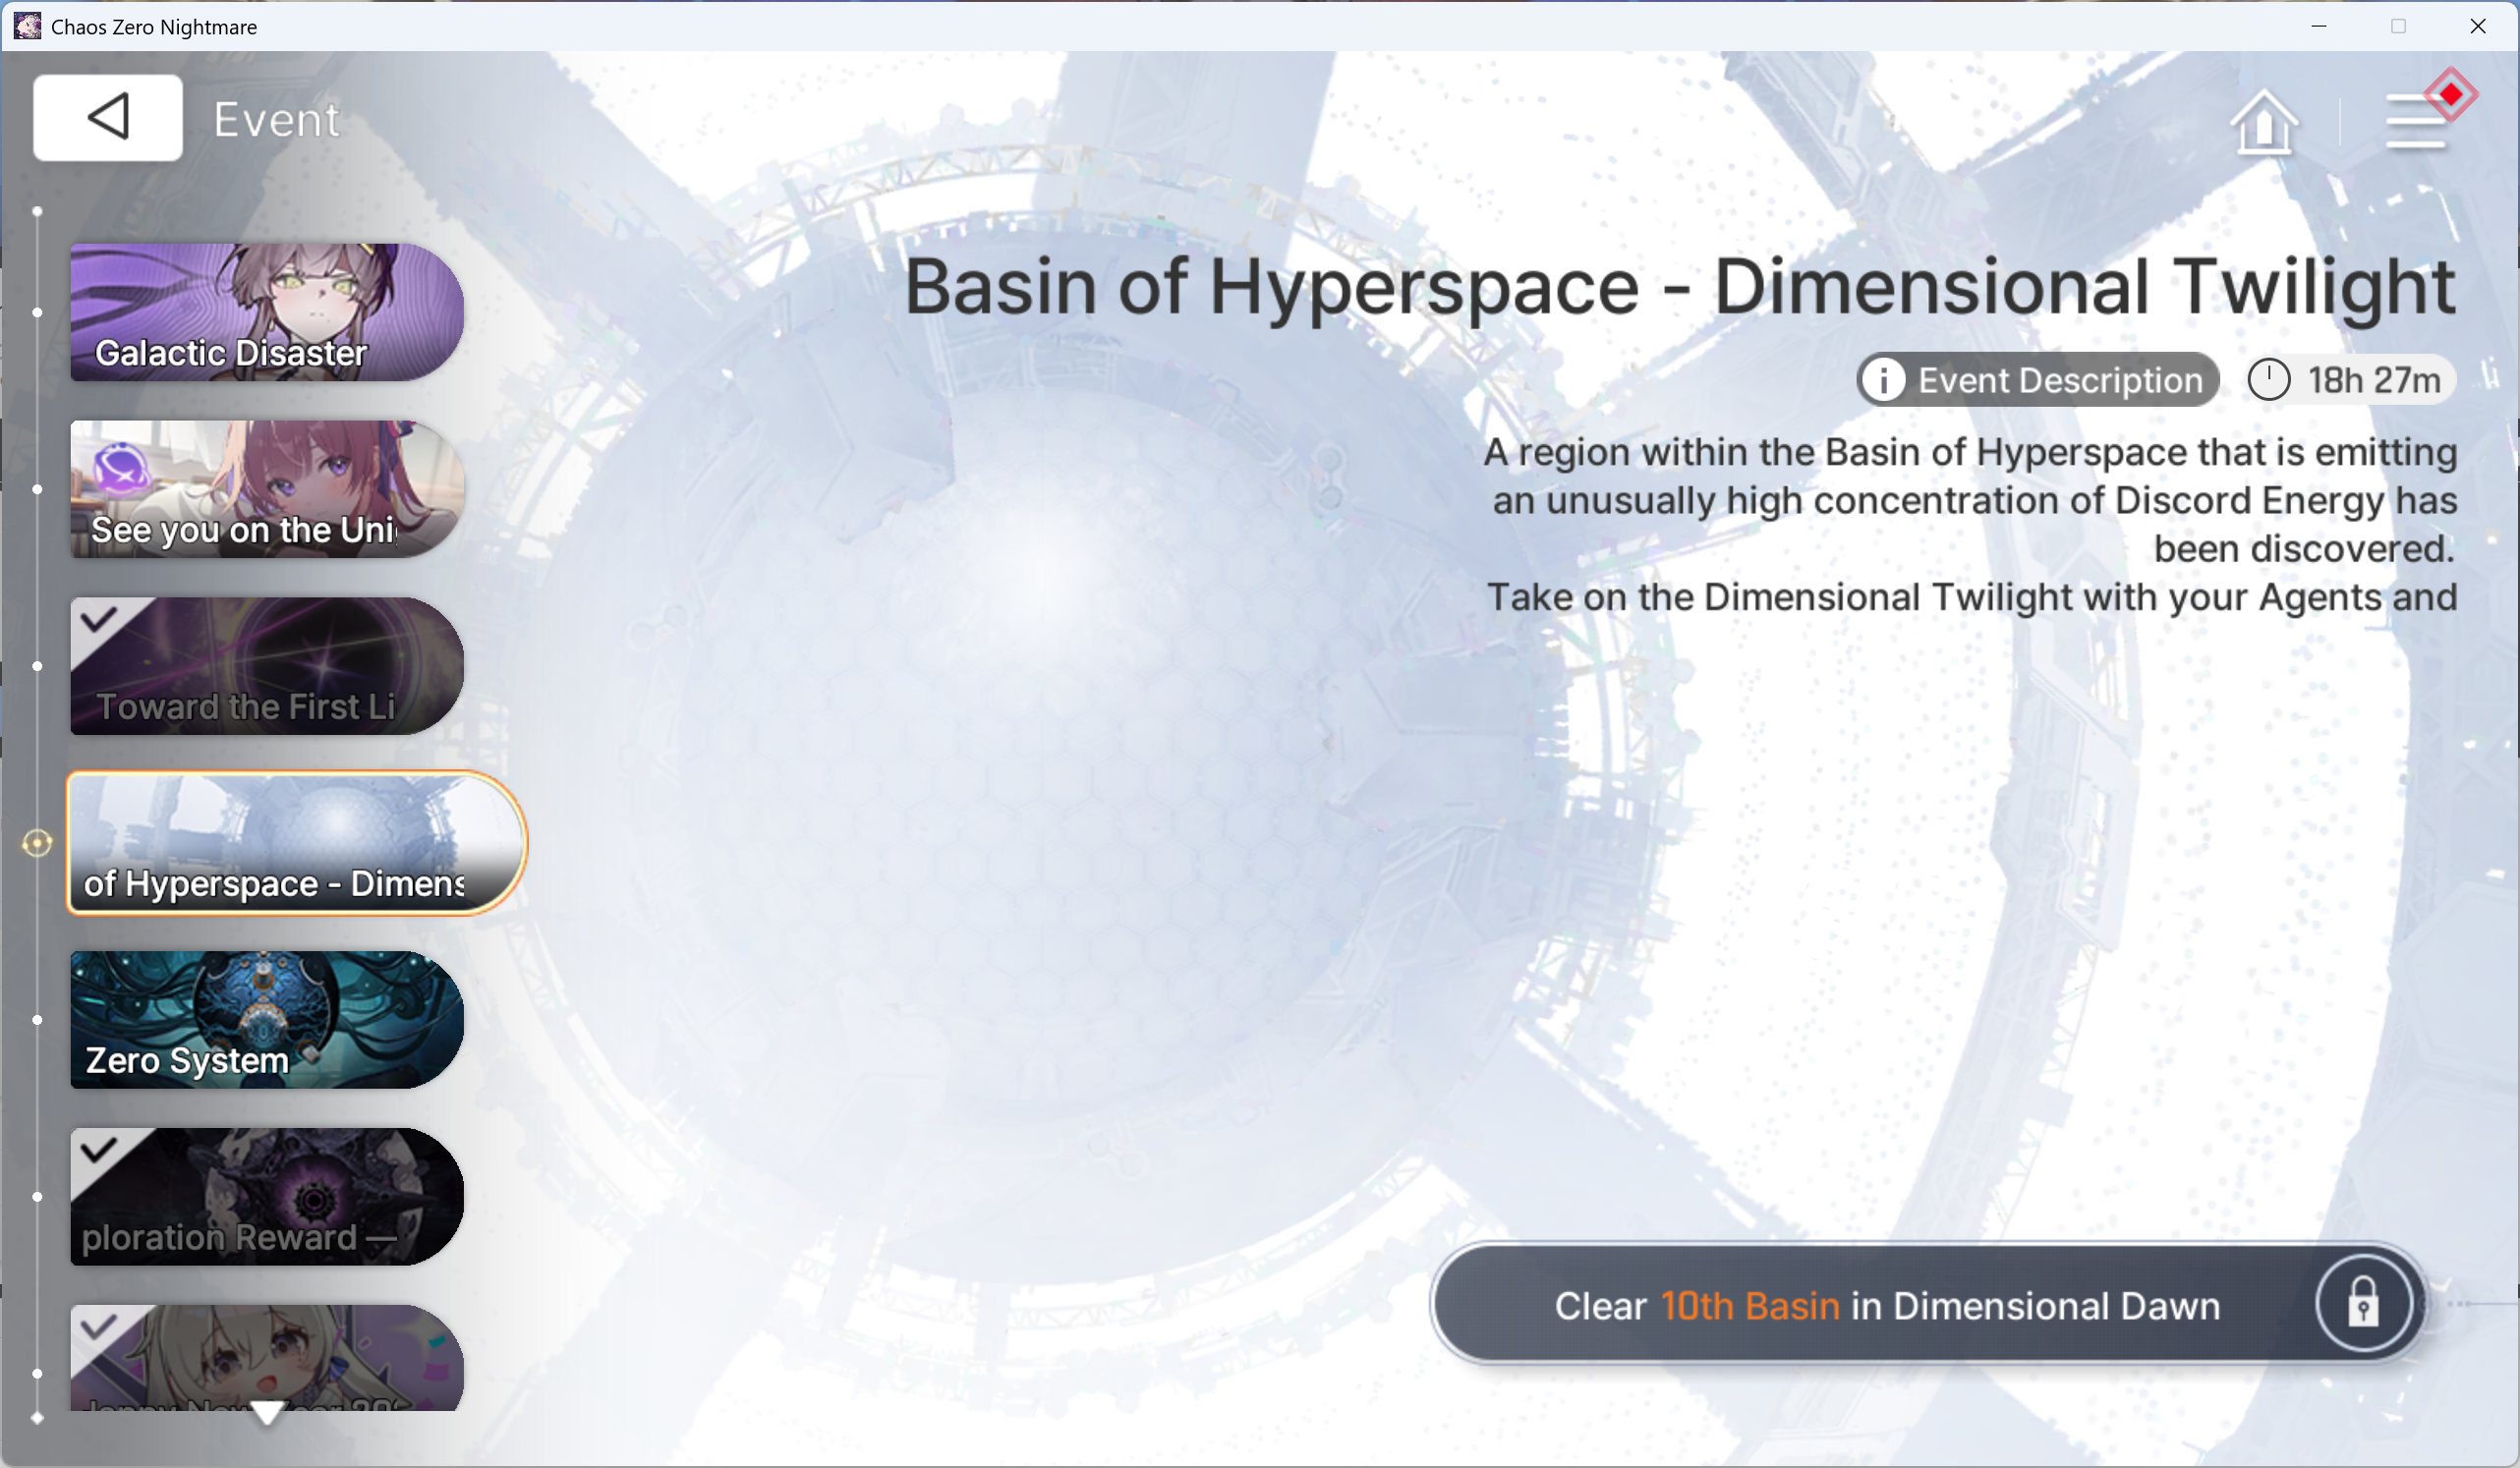Click checkmark on bottom New Year event
Image resolution: width=2520 pixels, height=1468 pixels.
coord(100,1327)
